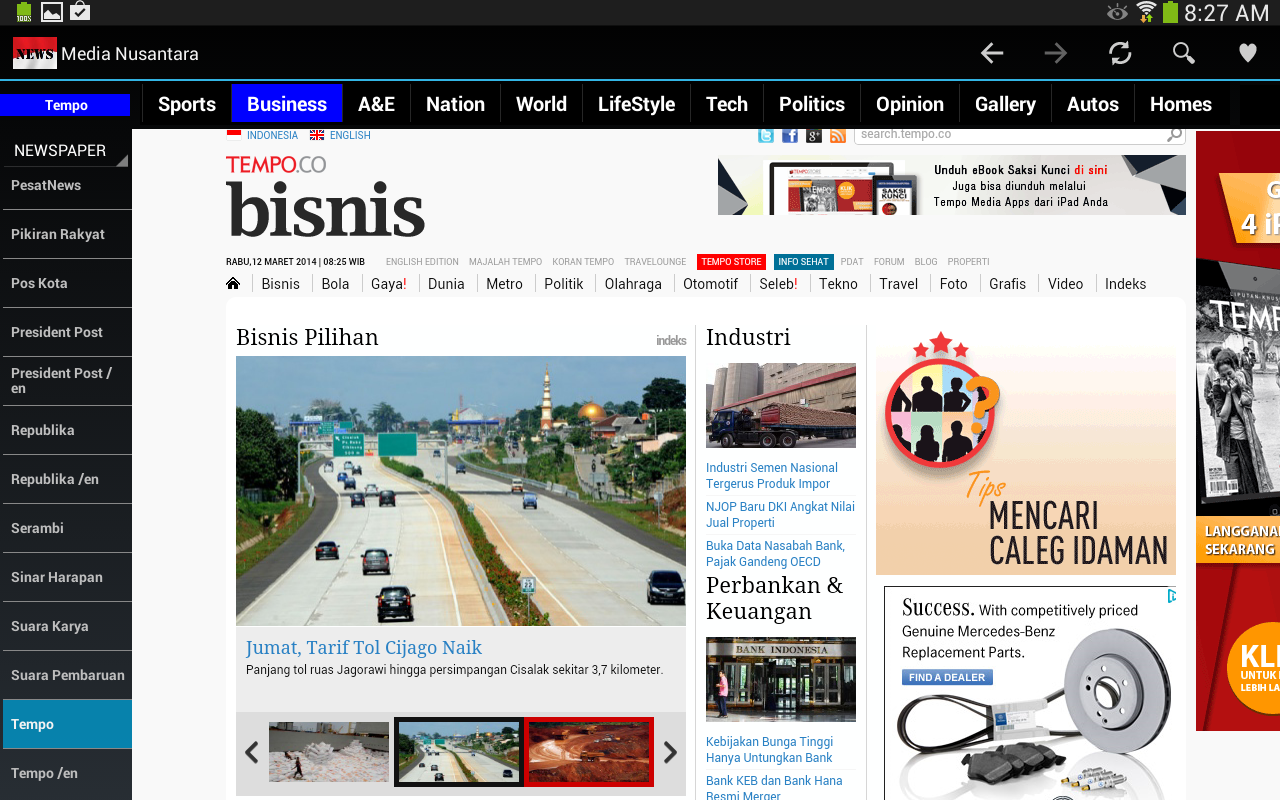This screenshot has width=1280, height=800.
Task: Open the TEMPO STORE red button
Action: click(731, 262)
